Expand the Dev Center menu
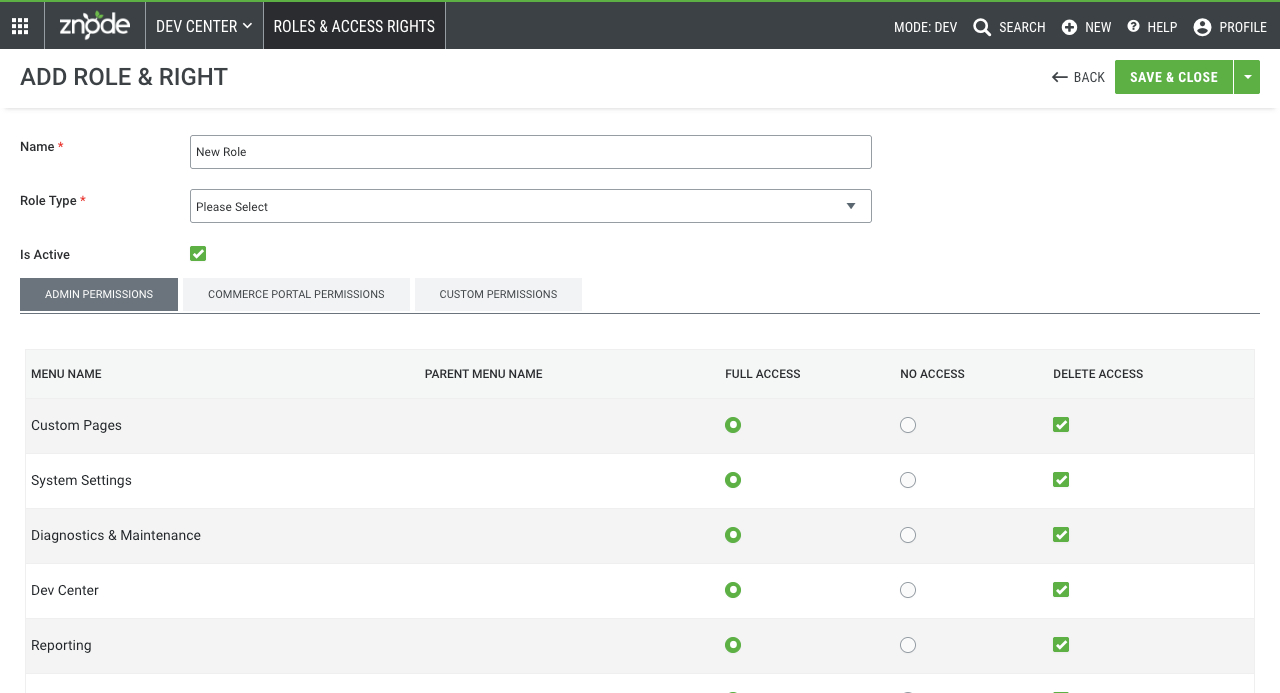 coord(204,26)
